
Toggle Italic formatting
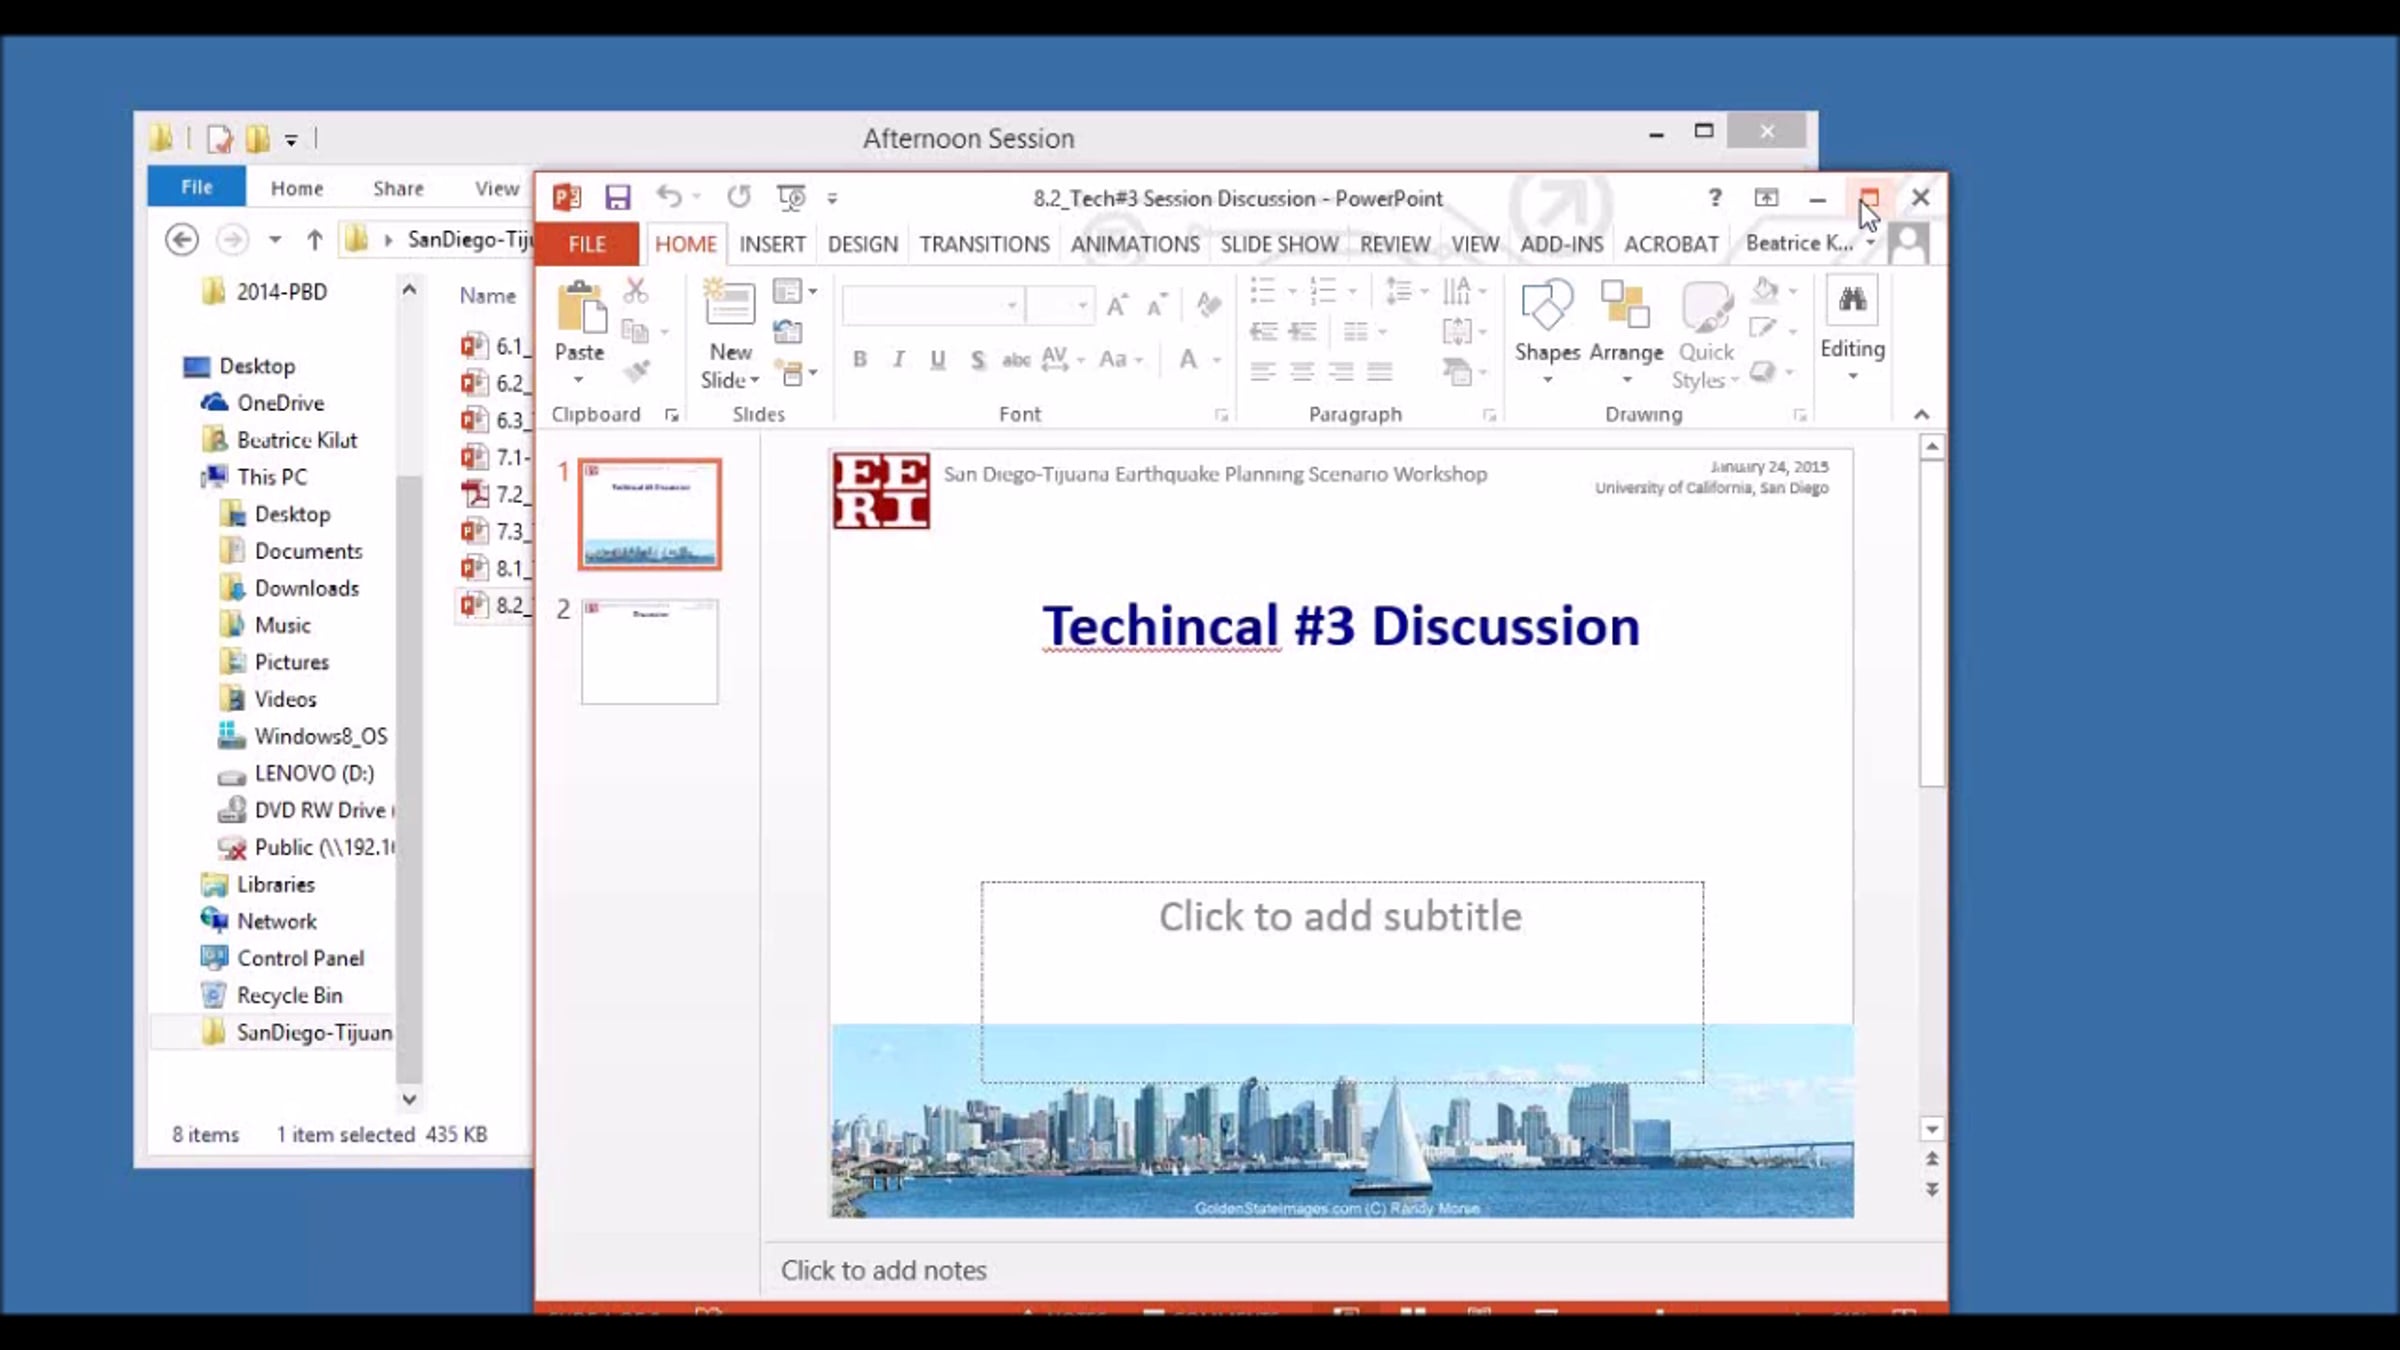click(x=898, y=359)
